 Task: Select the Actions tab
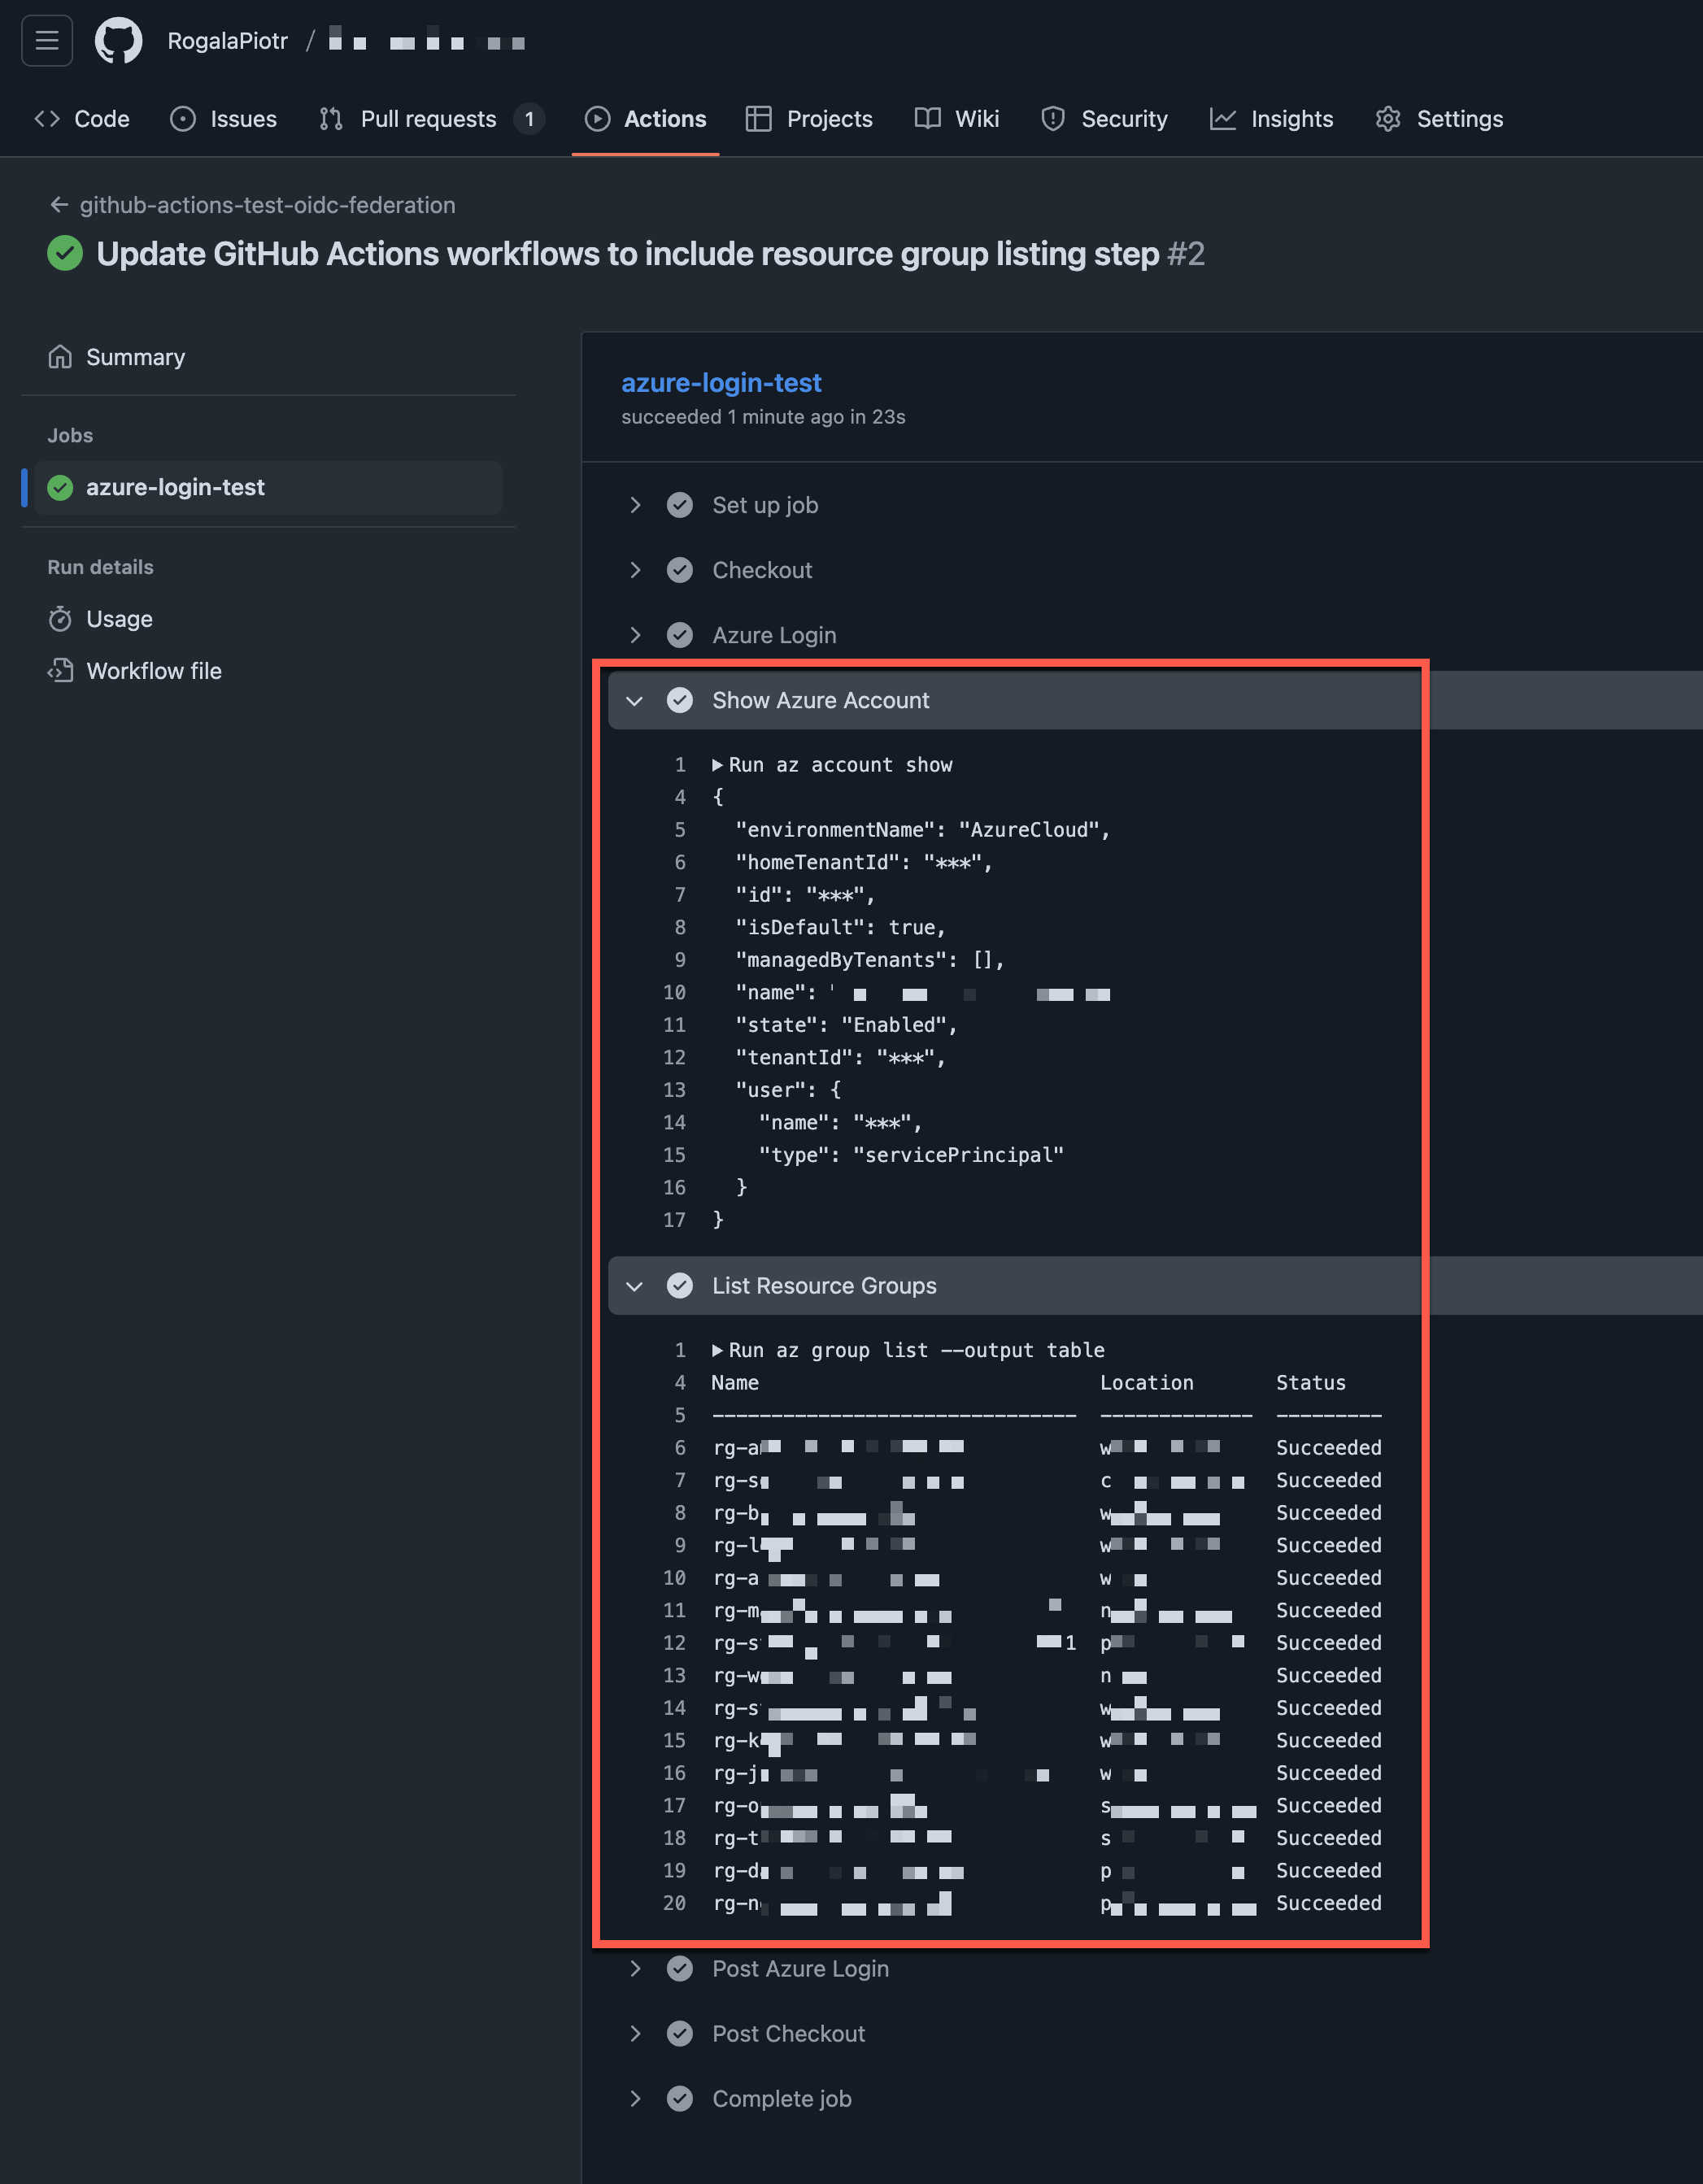point(646,119)
